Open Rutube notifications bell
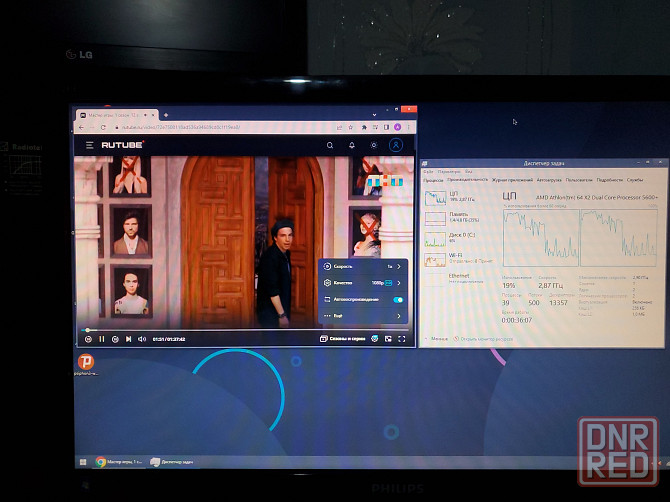Image resolution: width=670 pixels, height=502 pixels. (352, 145)
